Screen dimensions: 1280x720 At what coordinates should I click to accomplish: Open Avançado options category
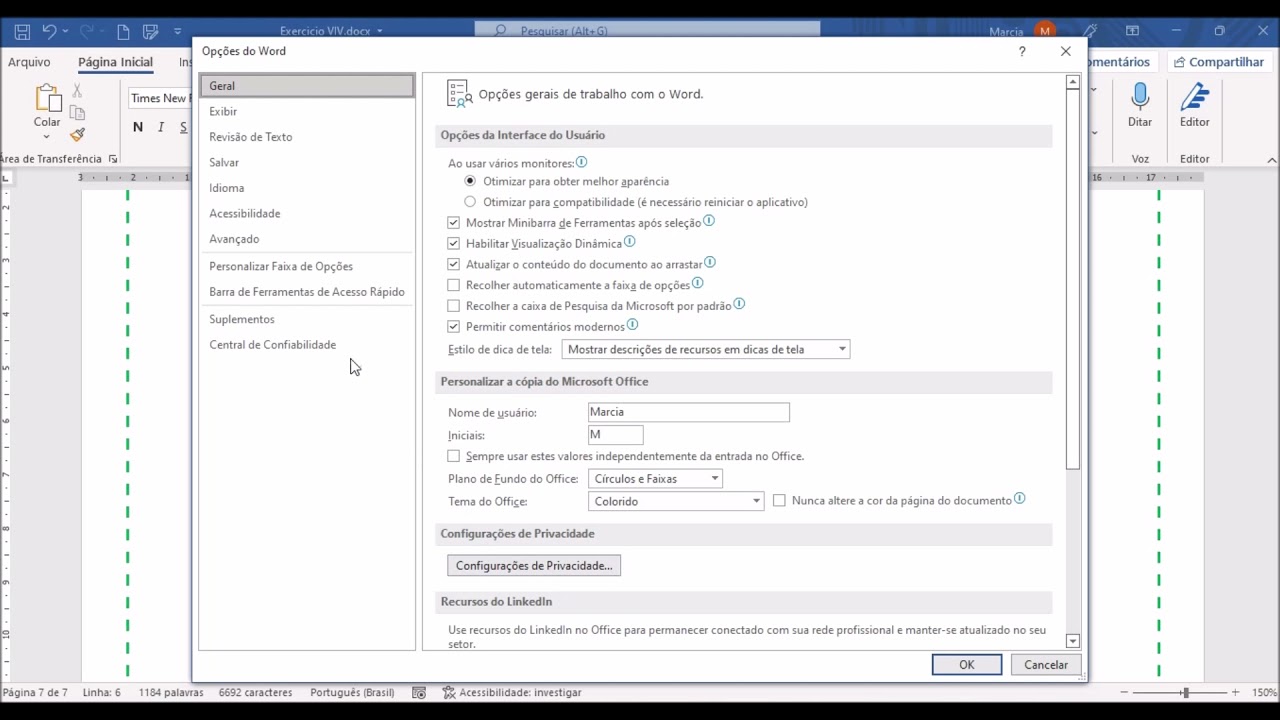tap(234, 239)
